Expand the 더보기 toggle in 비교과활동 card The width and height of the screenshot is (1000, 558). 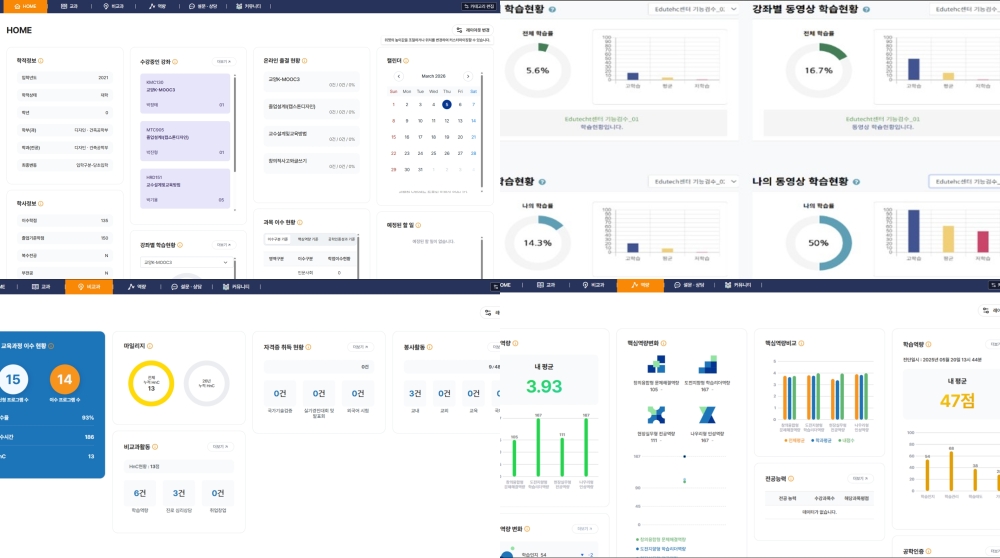(221, 446)
